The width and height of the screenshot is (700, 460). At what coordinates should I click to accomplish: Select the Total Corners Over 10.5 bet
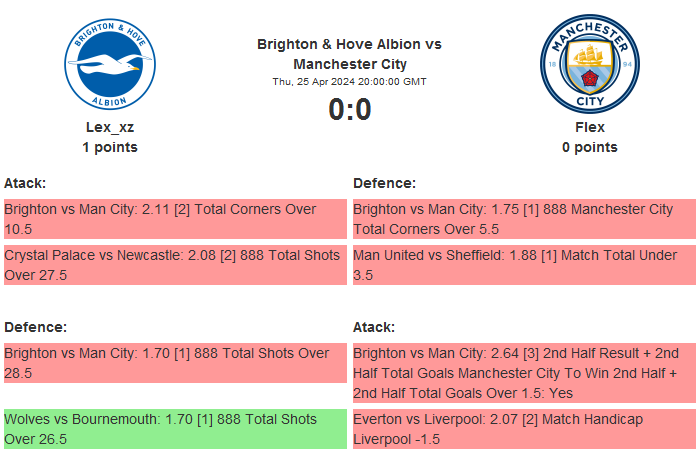tap(175, 219)
